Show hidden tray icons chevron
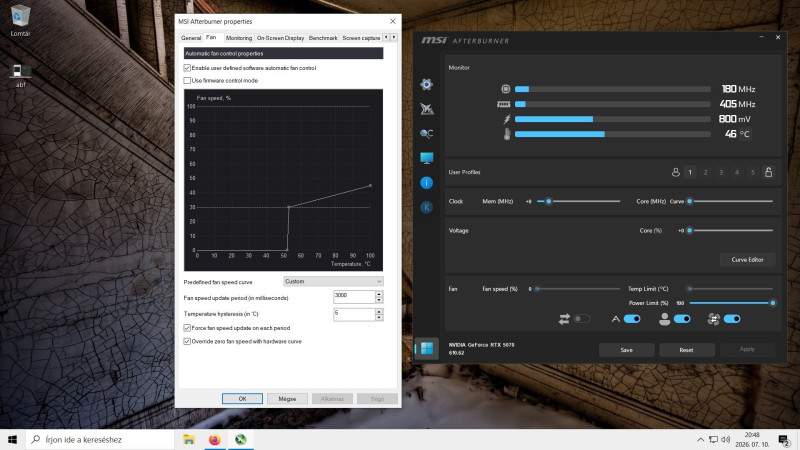The height and width of the screenshot is (450, 800). click(x=701, y=439)
